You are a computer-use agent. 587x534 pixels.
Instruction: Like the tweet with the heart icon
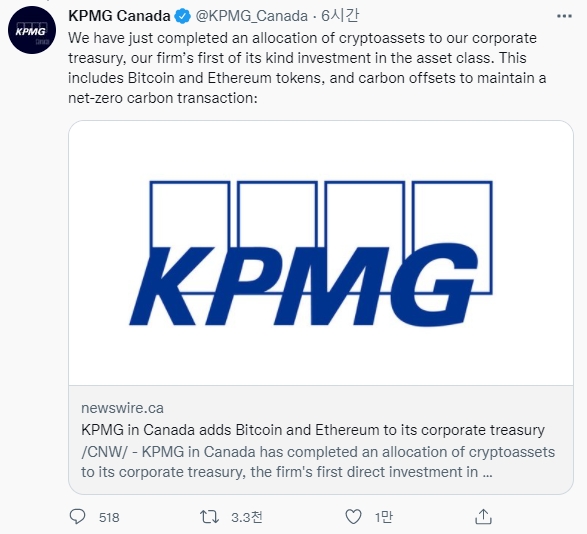[x=353, y=517]
